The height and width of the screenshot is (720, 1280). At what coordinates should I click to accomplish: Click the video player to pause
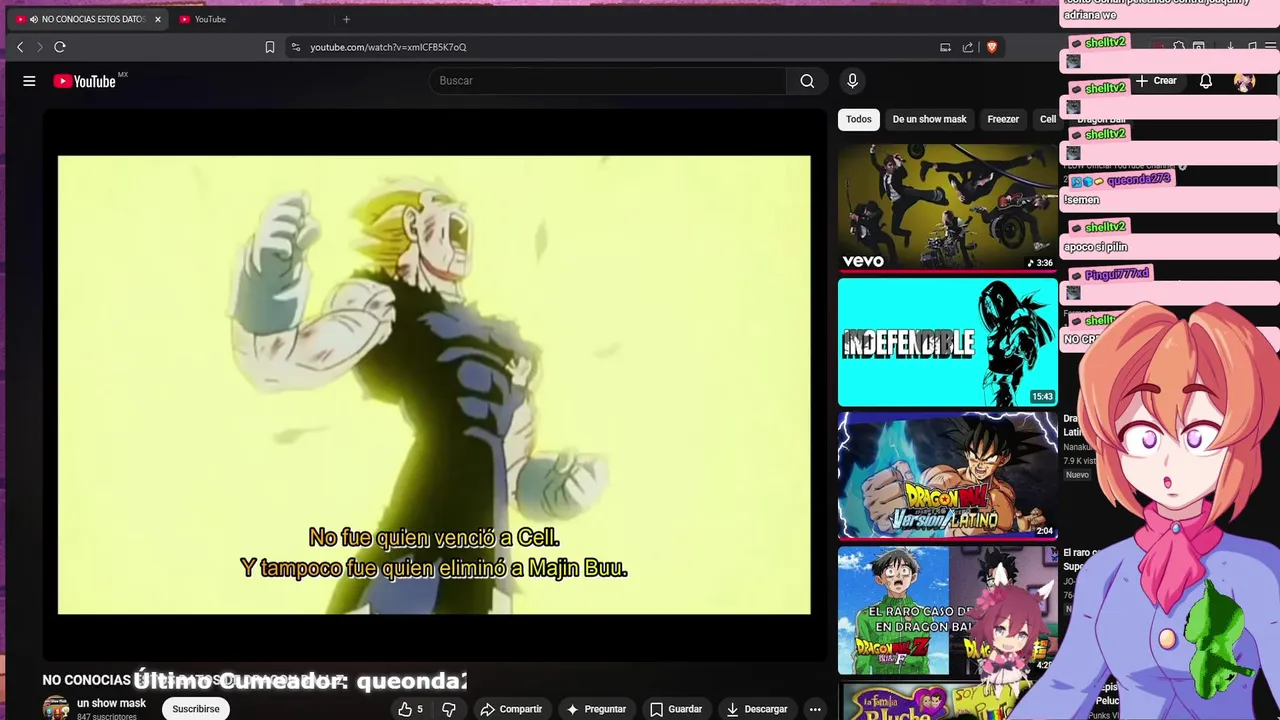434,385
